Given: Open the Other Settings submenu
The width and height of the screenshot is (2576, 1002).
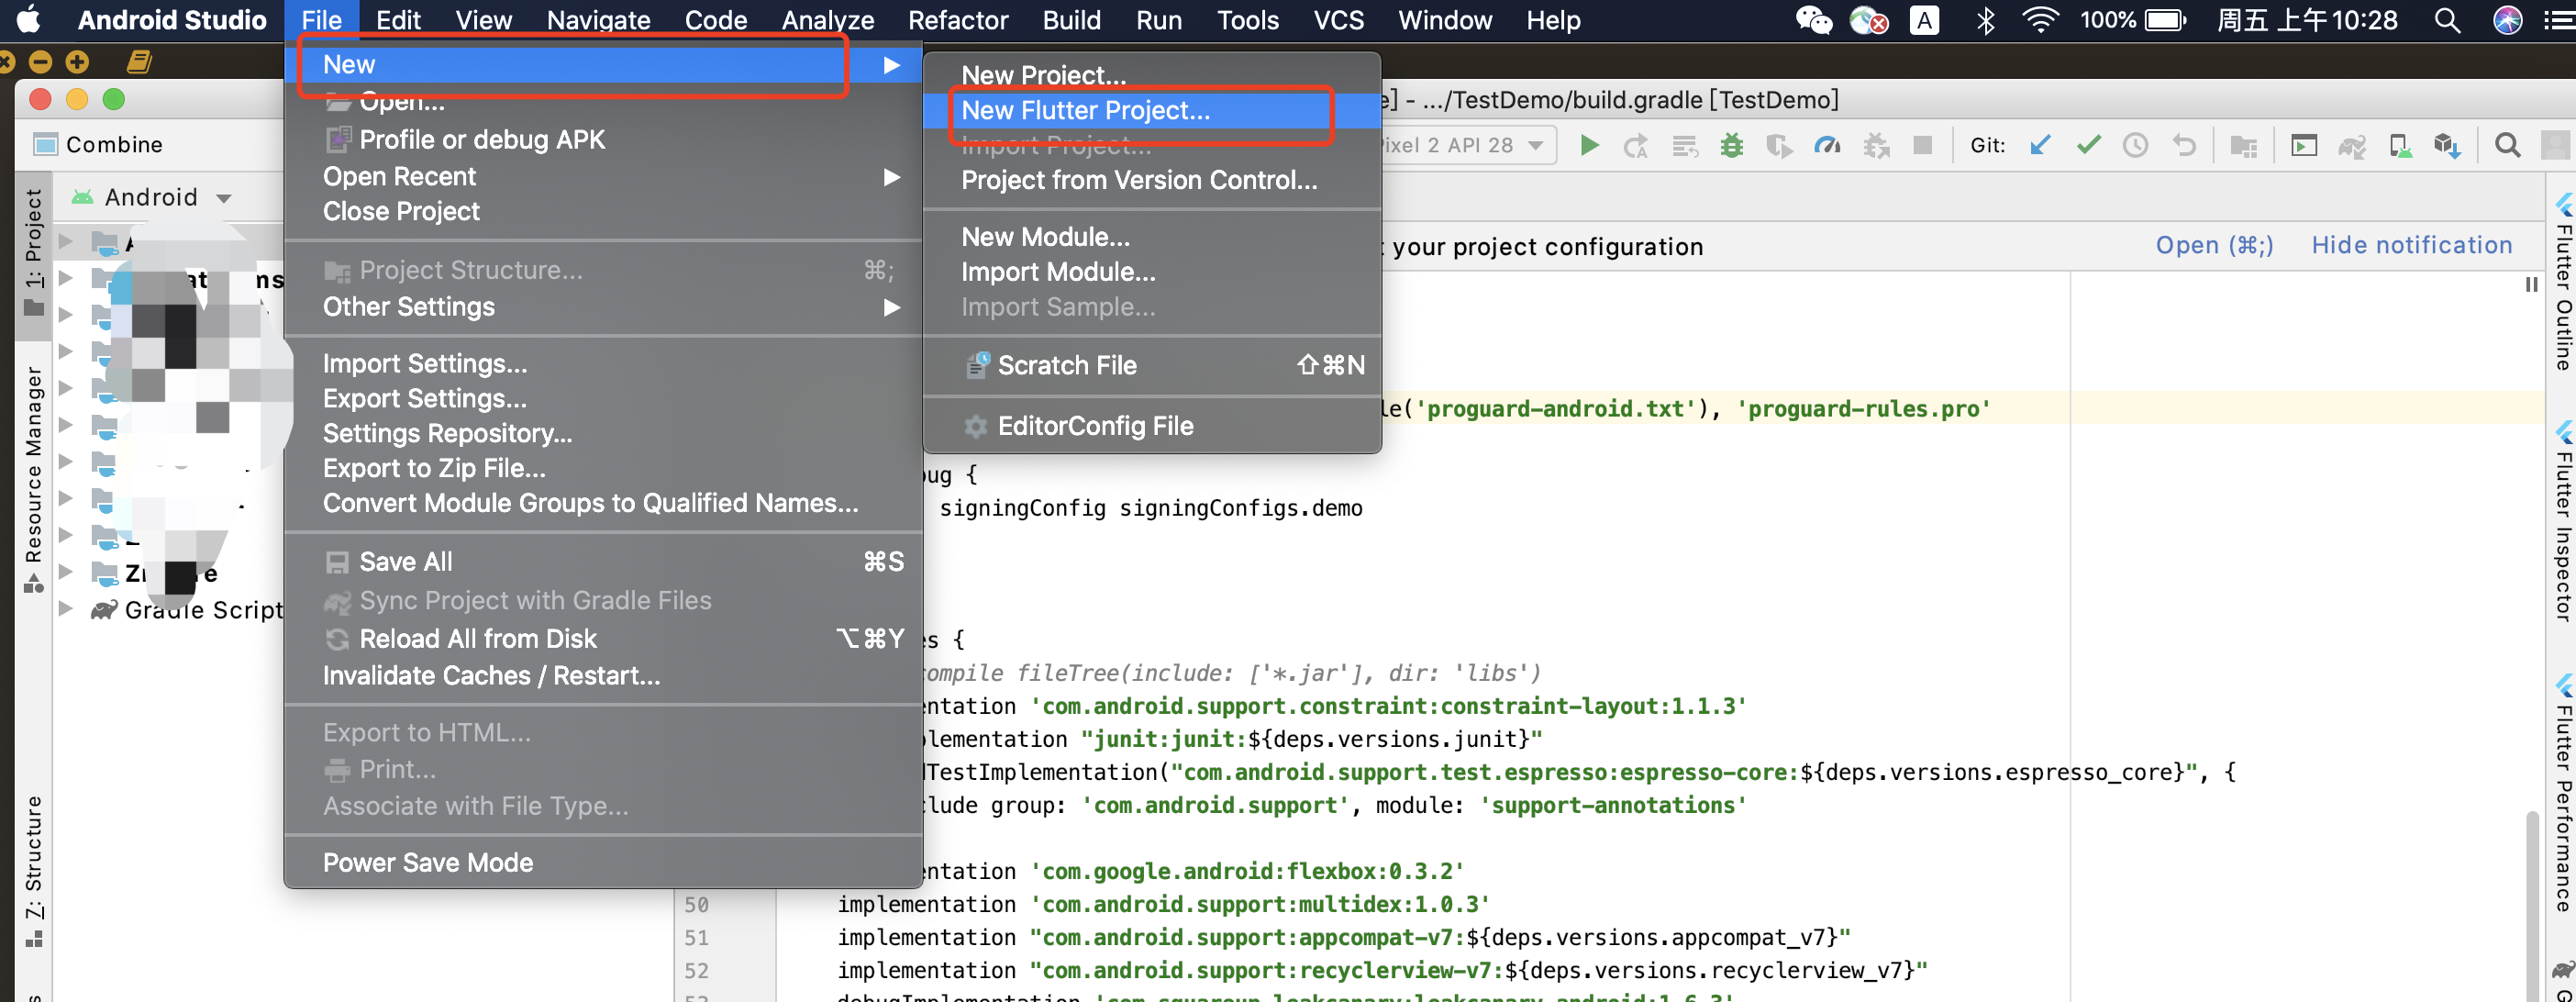Looking at the screenshot, I should [408, 306].
